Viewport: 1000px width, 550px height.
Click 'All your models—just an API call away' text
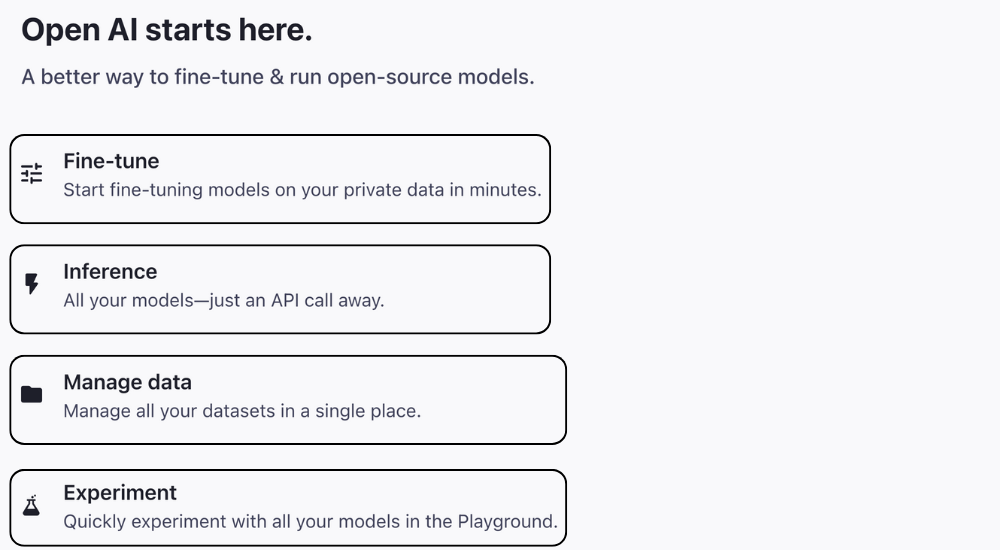(224, 300)
